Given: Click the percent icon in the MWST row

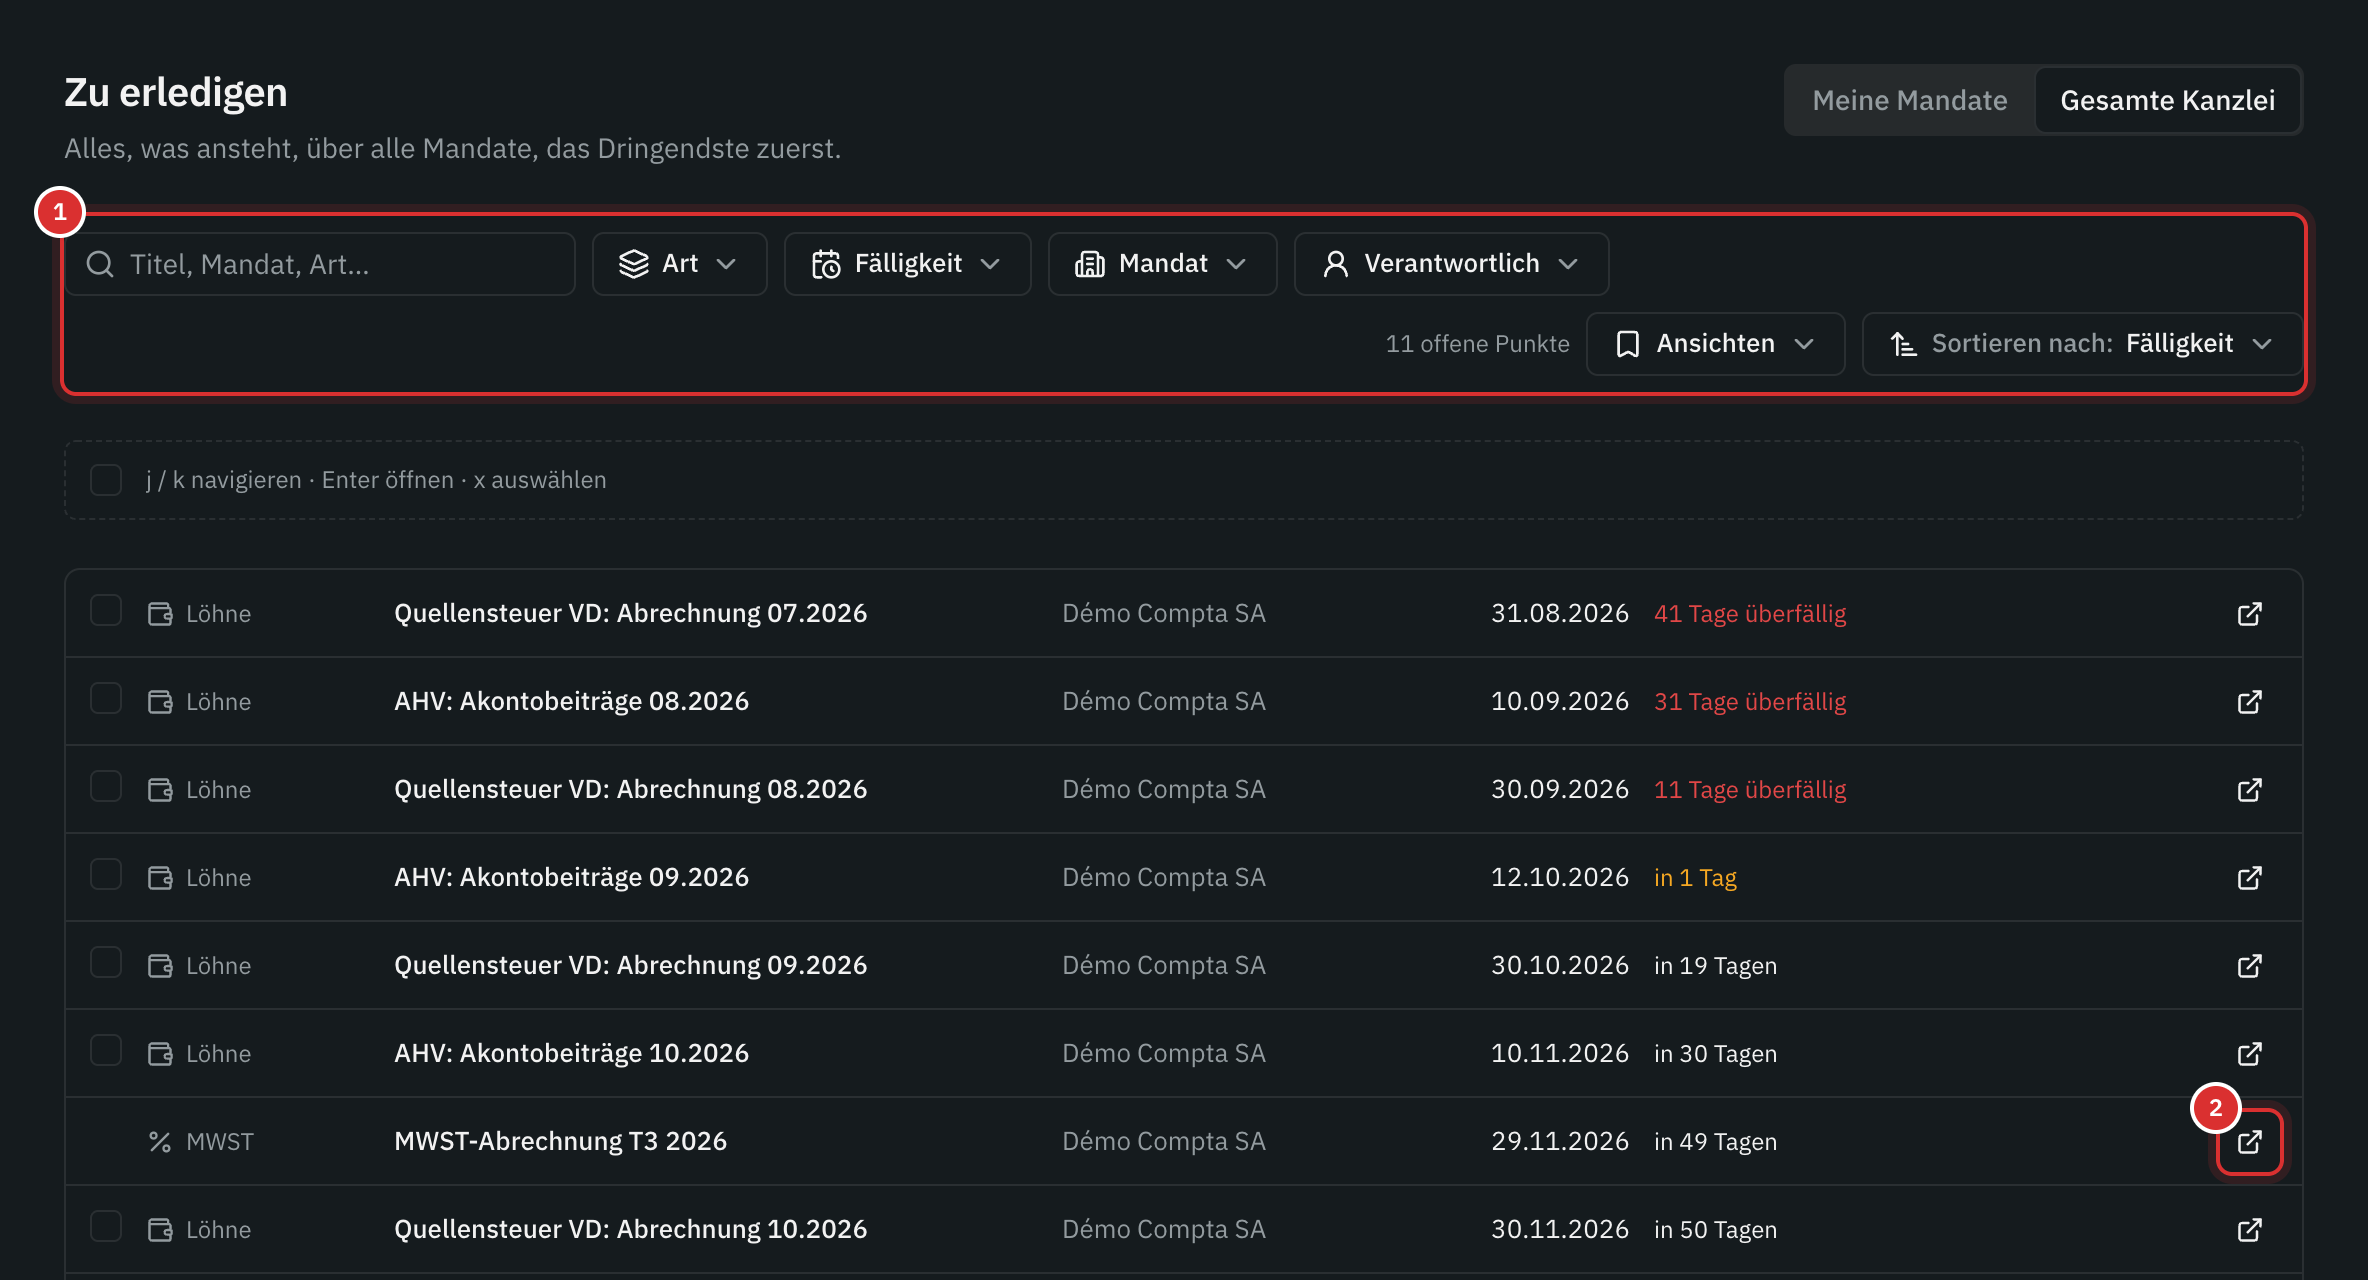Looking at the screenshot, I should click(x=160, y=1142).
